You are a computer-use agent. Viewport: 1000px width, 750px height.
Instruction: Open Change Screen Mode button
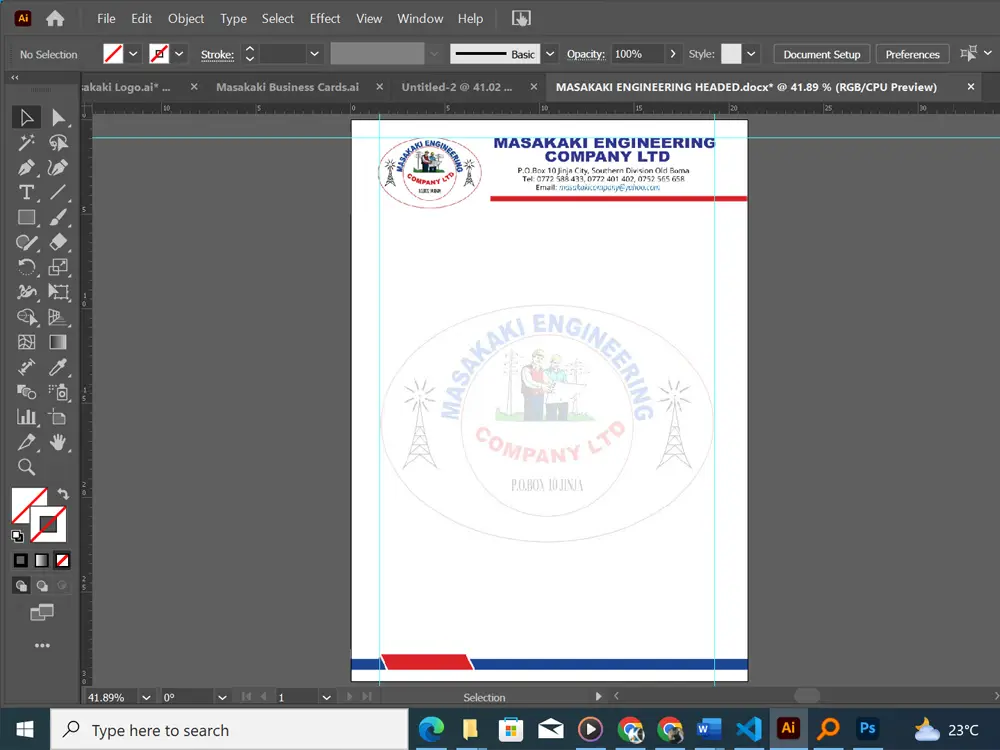(42, 612)
